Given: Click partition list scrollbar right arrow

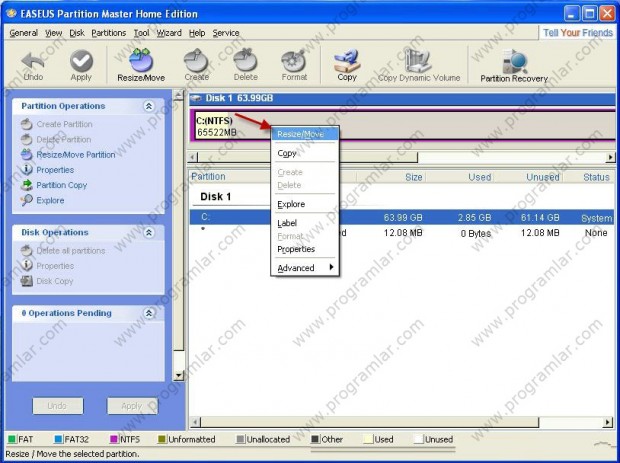Looking at the screenshot, I should [x=608, y=422].
